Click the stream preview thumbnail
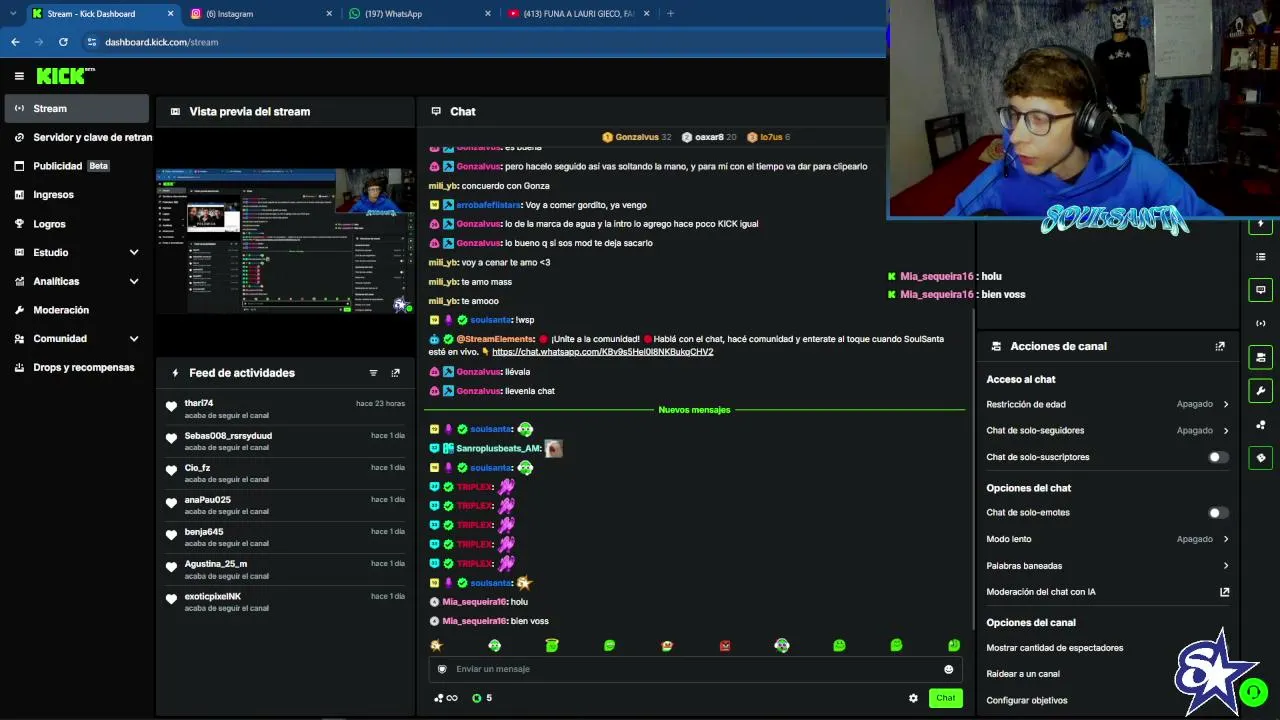The image size is (1280, 720). pos(285,241)
